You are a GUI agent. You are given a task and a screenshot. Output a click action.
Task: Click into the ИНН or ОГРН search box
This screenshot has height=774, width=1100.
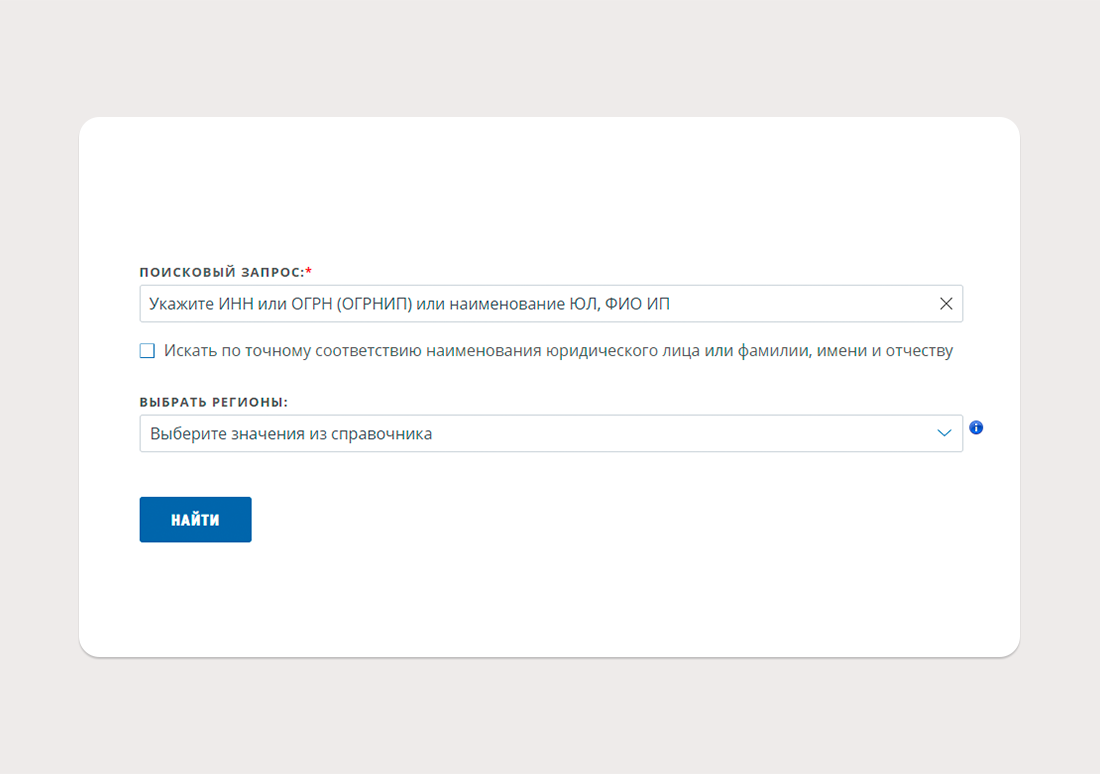[x=551, y=303]
